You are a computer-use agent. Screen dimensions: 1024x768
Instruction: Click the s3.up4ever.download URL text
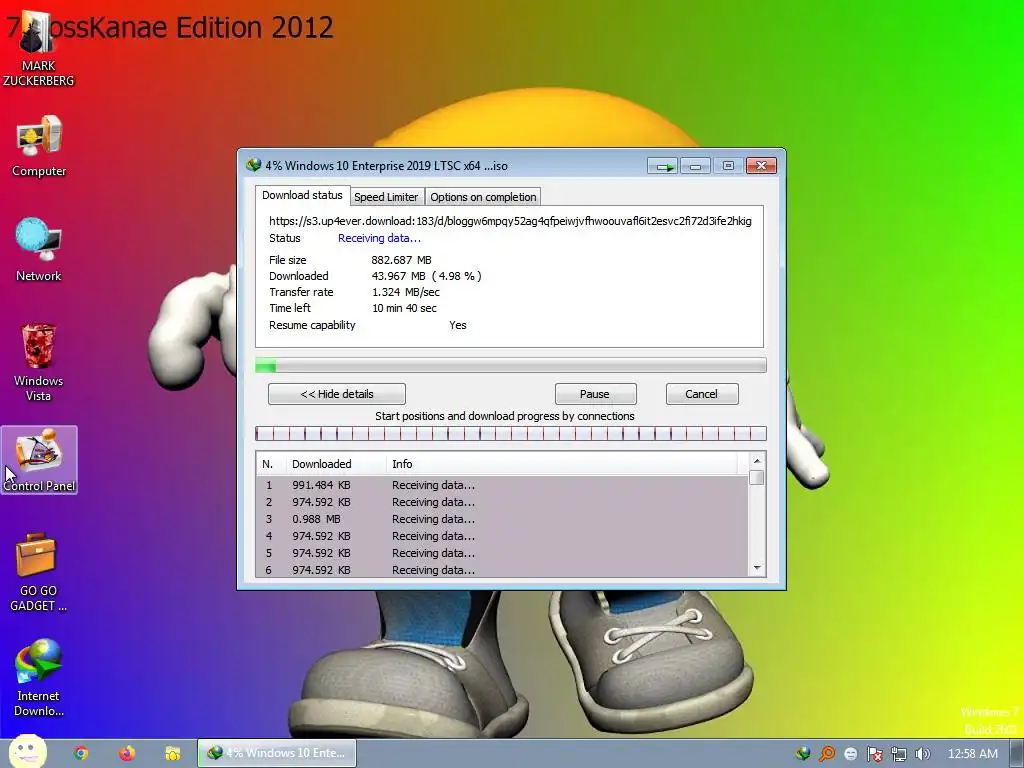pos(510,221)
